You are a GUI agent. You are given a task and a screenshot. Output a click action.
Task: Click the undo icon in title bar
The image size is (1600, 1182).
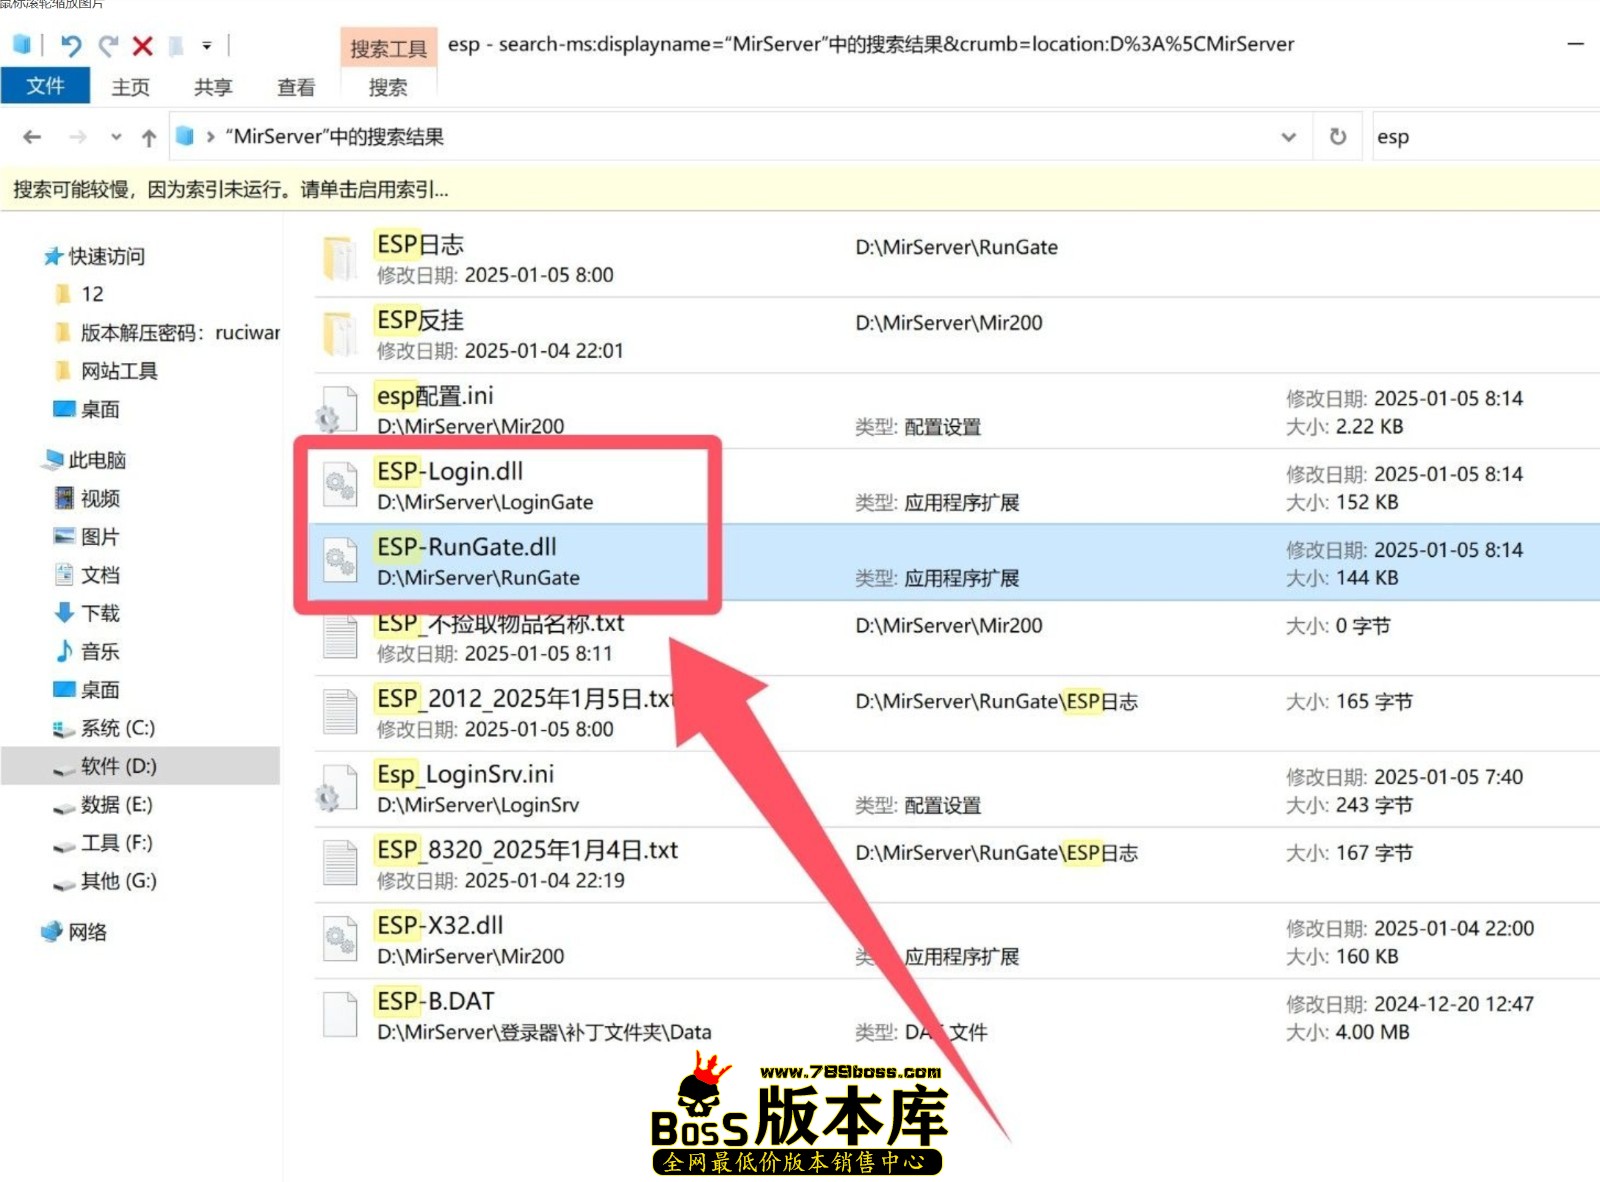(x=70, y=45)
